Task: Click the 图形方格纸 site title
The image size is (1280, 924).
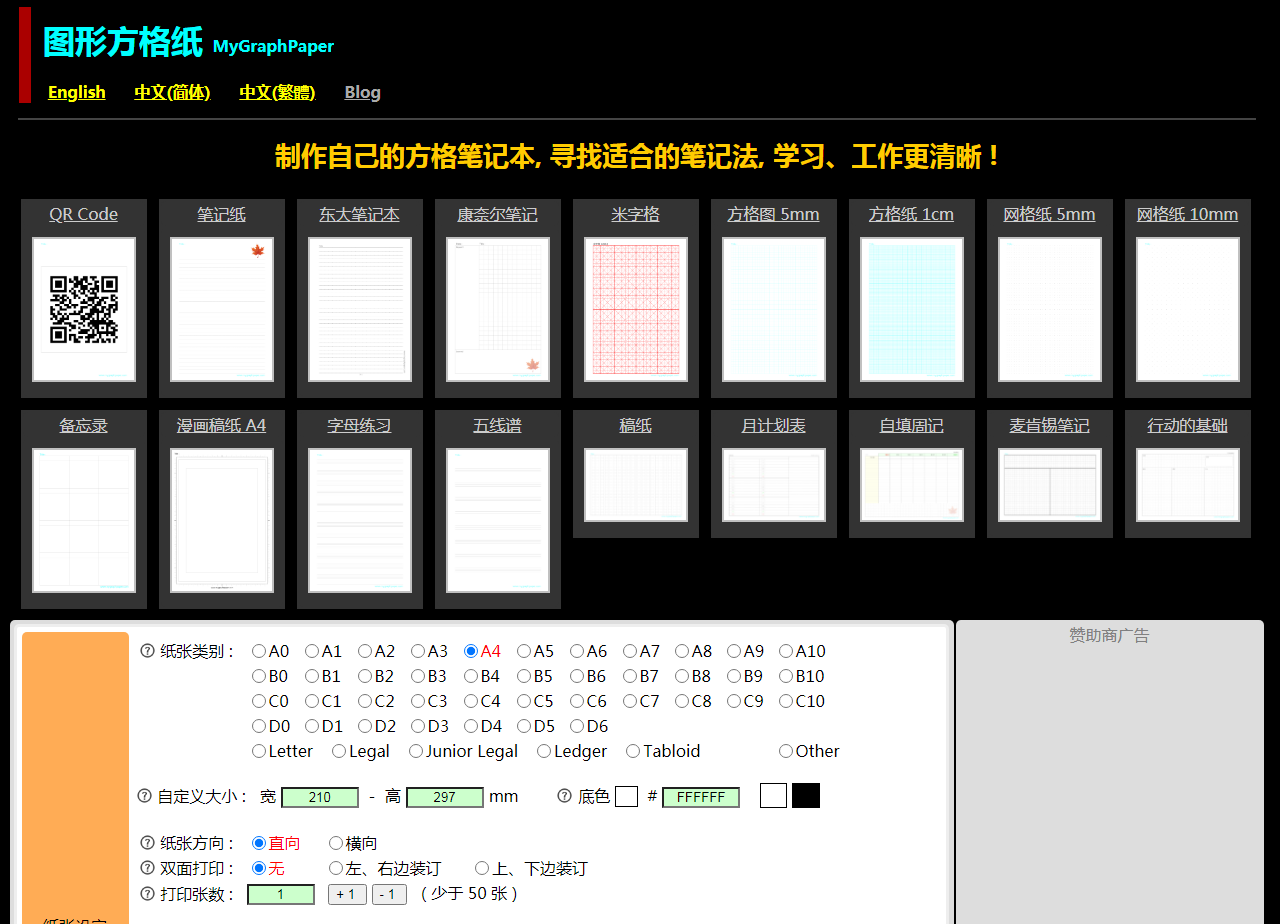Action: coord(123,42)
